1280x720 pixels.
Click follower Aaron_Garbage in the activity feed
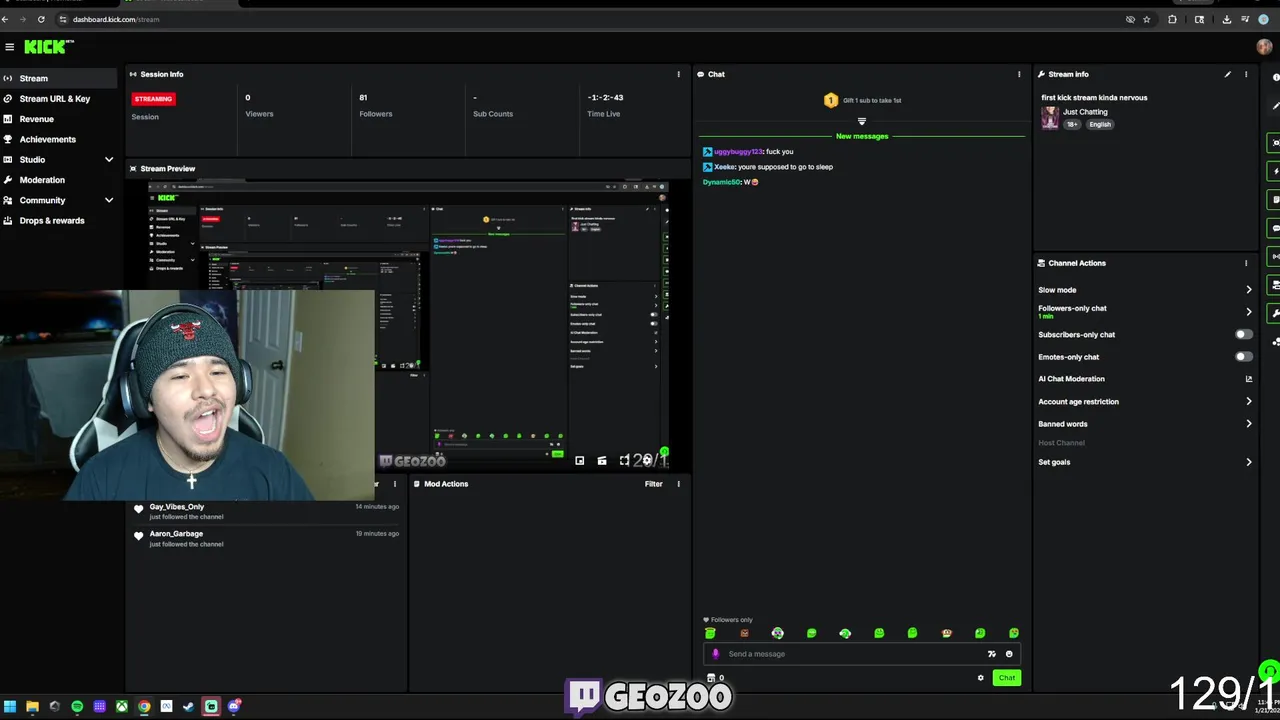[x=176, y=534]
